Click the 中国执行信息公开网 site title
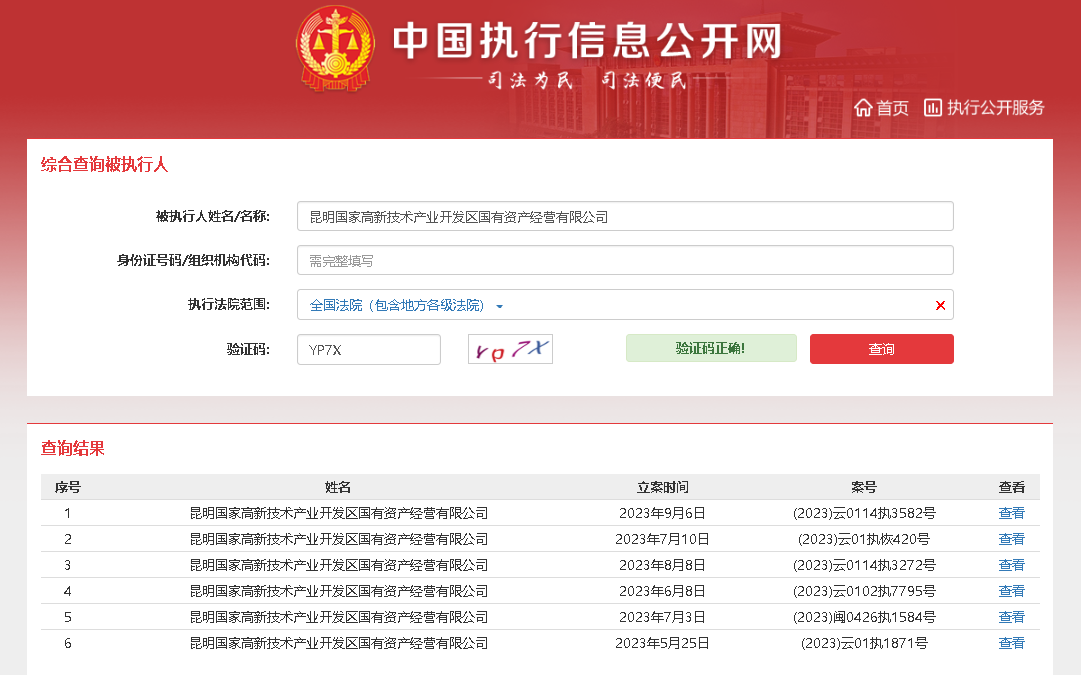This screenshot has height=675, width=1081. coord(586,40)
